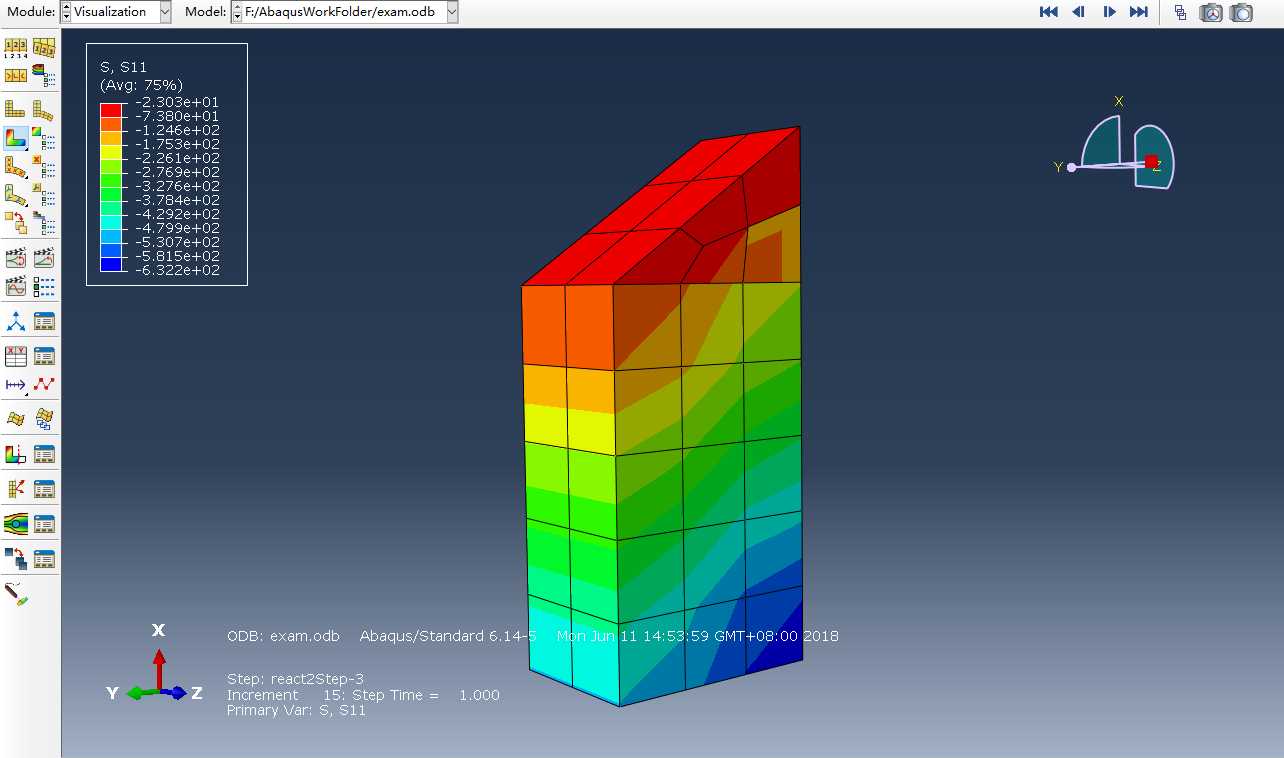Open the manager beside the blue squares icon
Image resolution: width=1284 pixels, height=758 pixels.
tap(44, 557)
